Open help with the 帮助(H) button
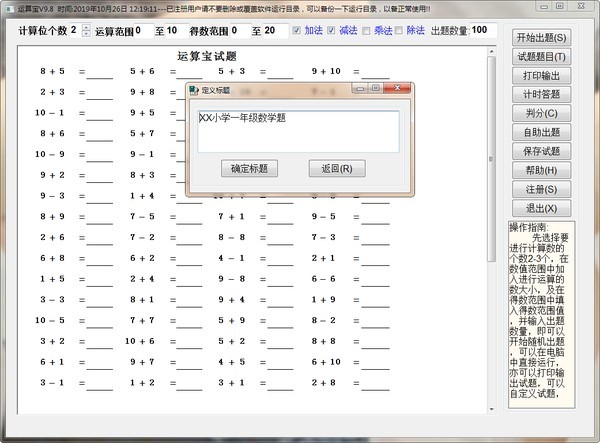This screenshot has width=600, height=443. [542, 170]
